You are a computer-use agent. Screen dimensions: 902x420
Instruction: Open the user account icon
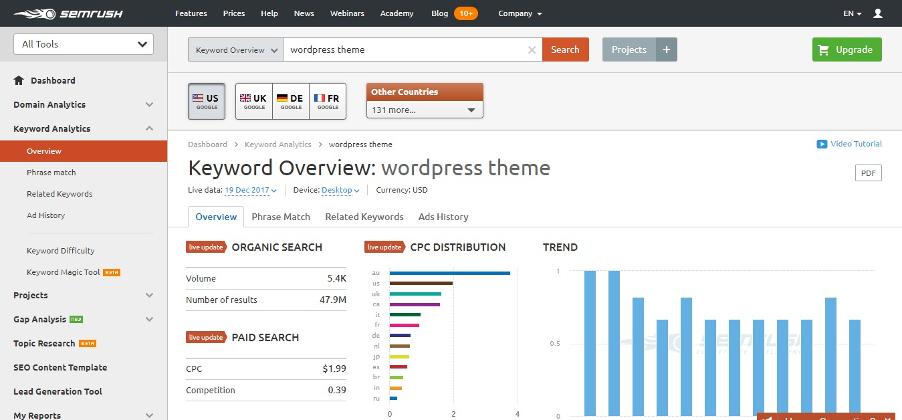click(877, 13)
